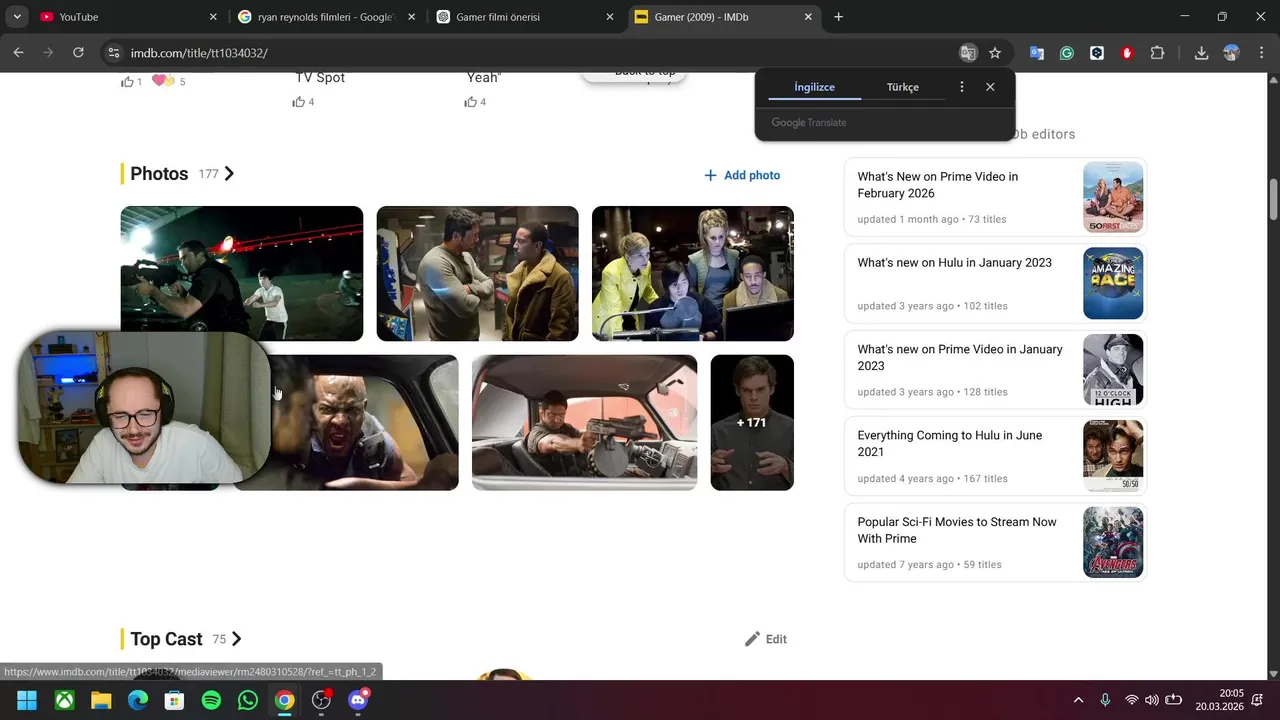This screenshot has height=720, width=1280.
Task: Click the Avengers poster list thumbnail
Action: [1113, 542]
